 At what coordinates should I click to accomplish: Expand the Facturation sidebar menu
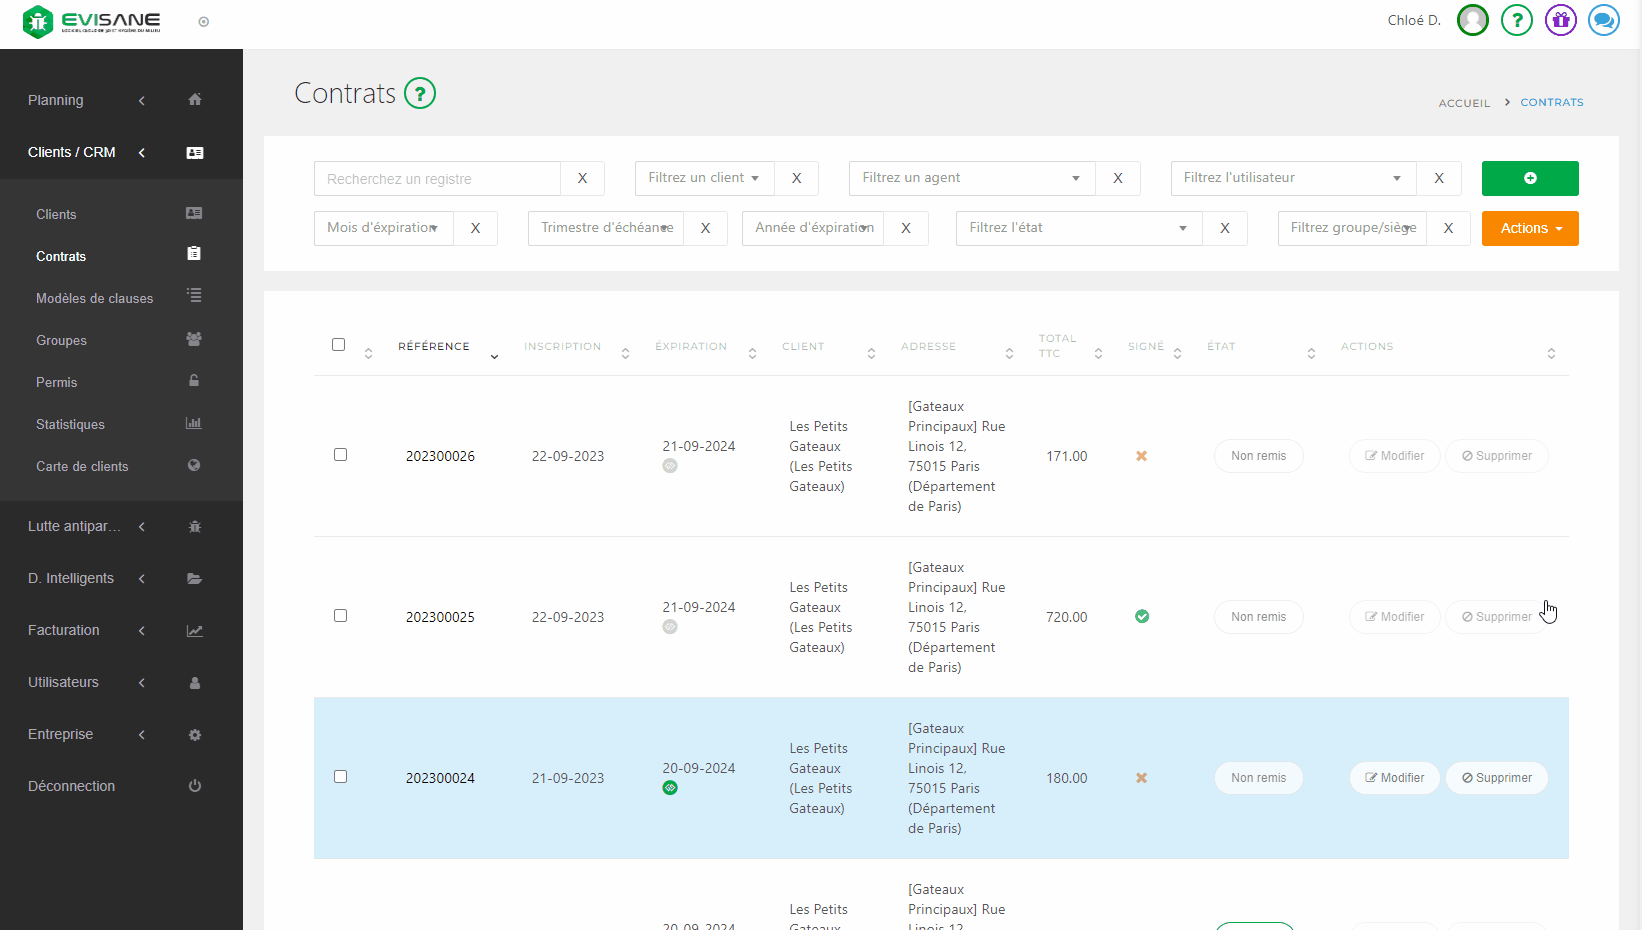[x=64, y=630]
